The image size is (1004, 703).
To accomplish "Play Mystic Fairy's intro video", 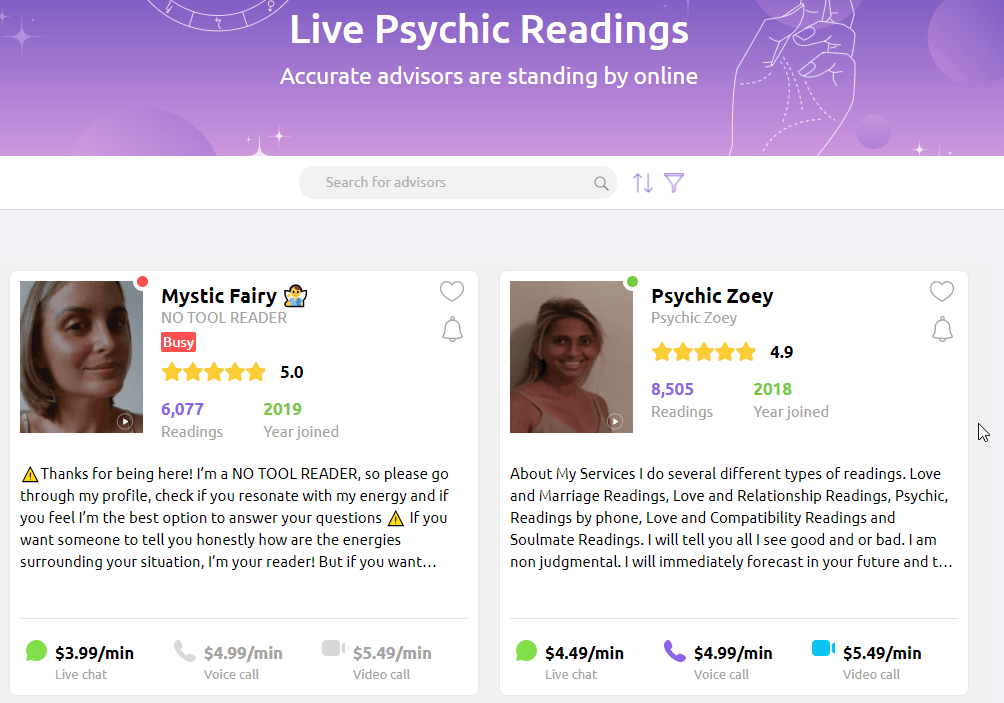I will [x=125, y=421].
